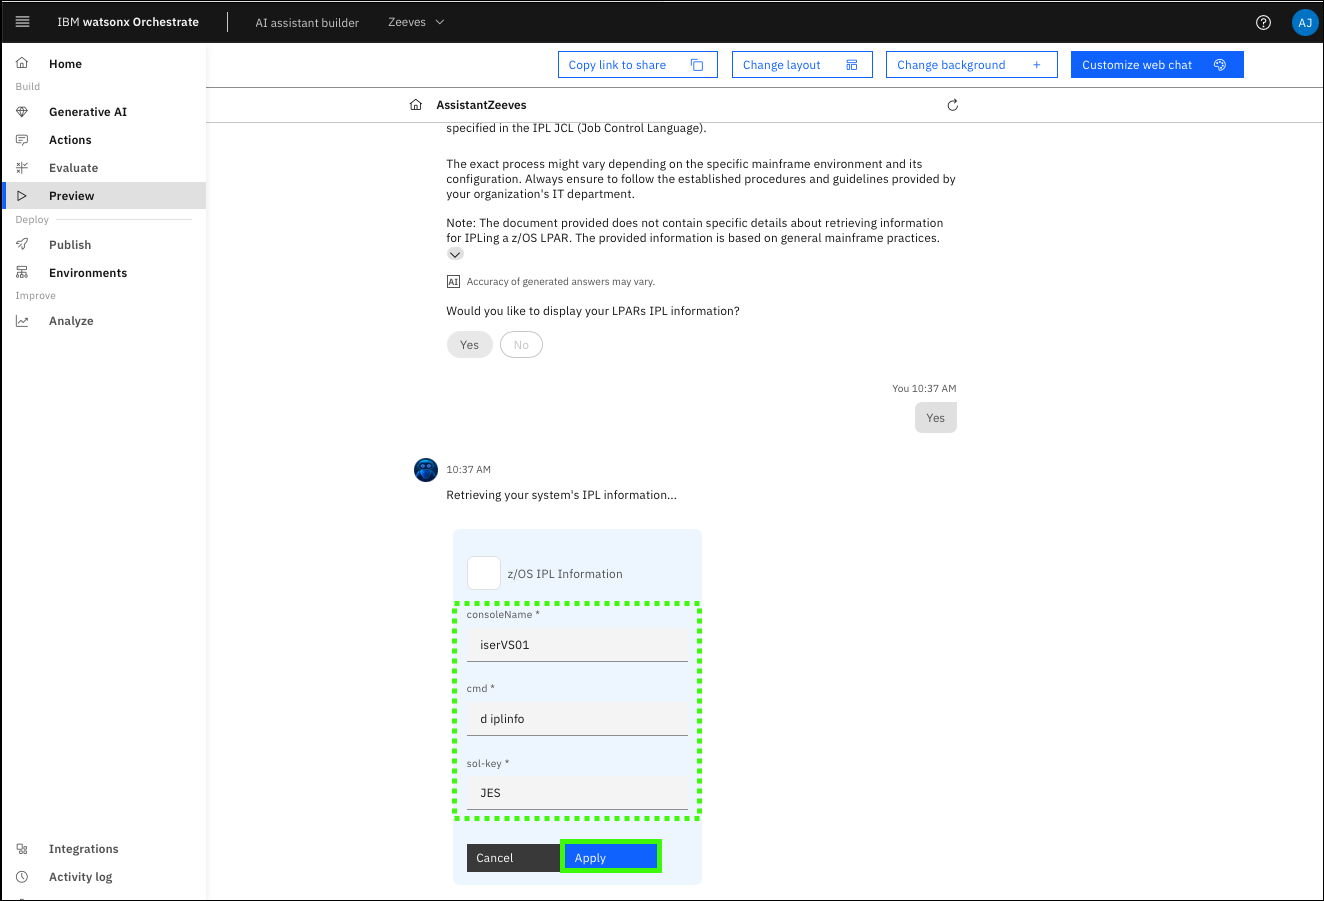
Task: Click the AssistantZeeves home icon
Action: [x=416, y=105]
